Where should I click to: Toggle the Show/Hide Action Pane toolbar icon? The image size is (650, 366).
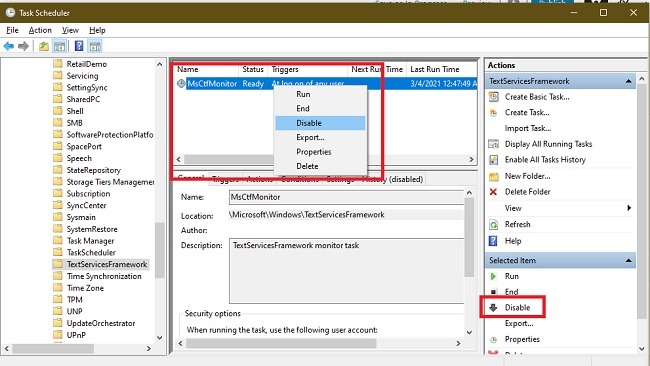(95, 46)
